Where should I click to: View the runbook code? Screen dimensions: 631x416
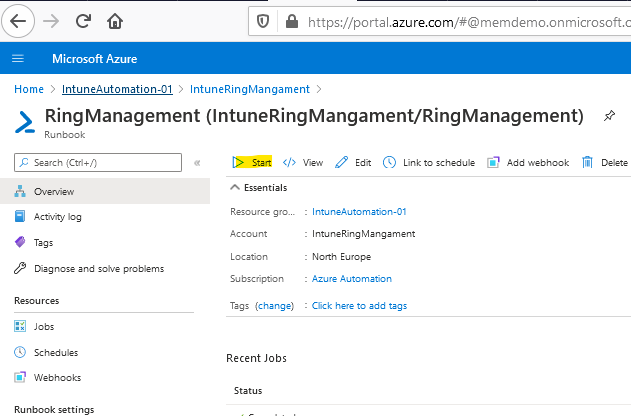(x=303, y=163)
